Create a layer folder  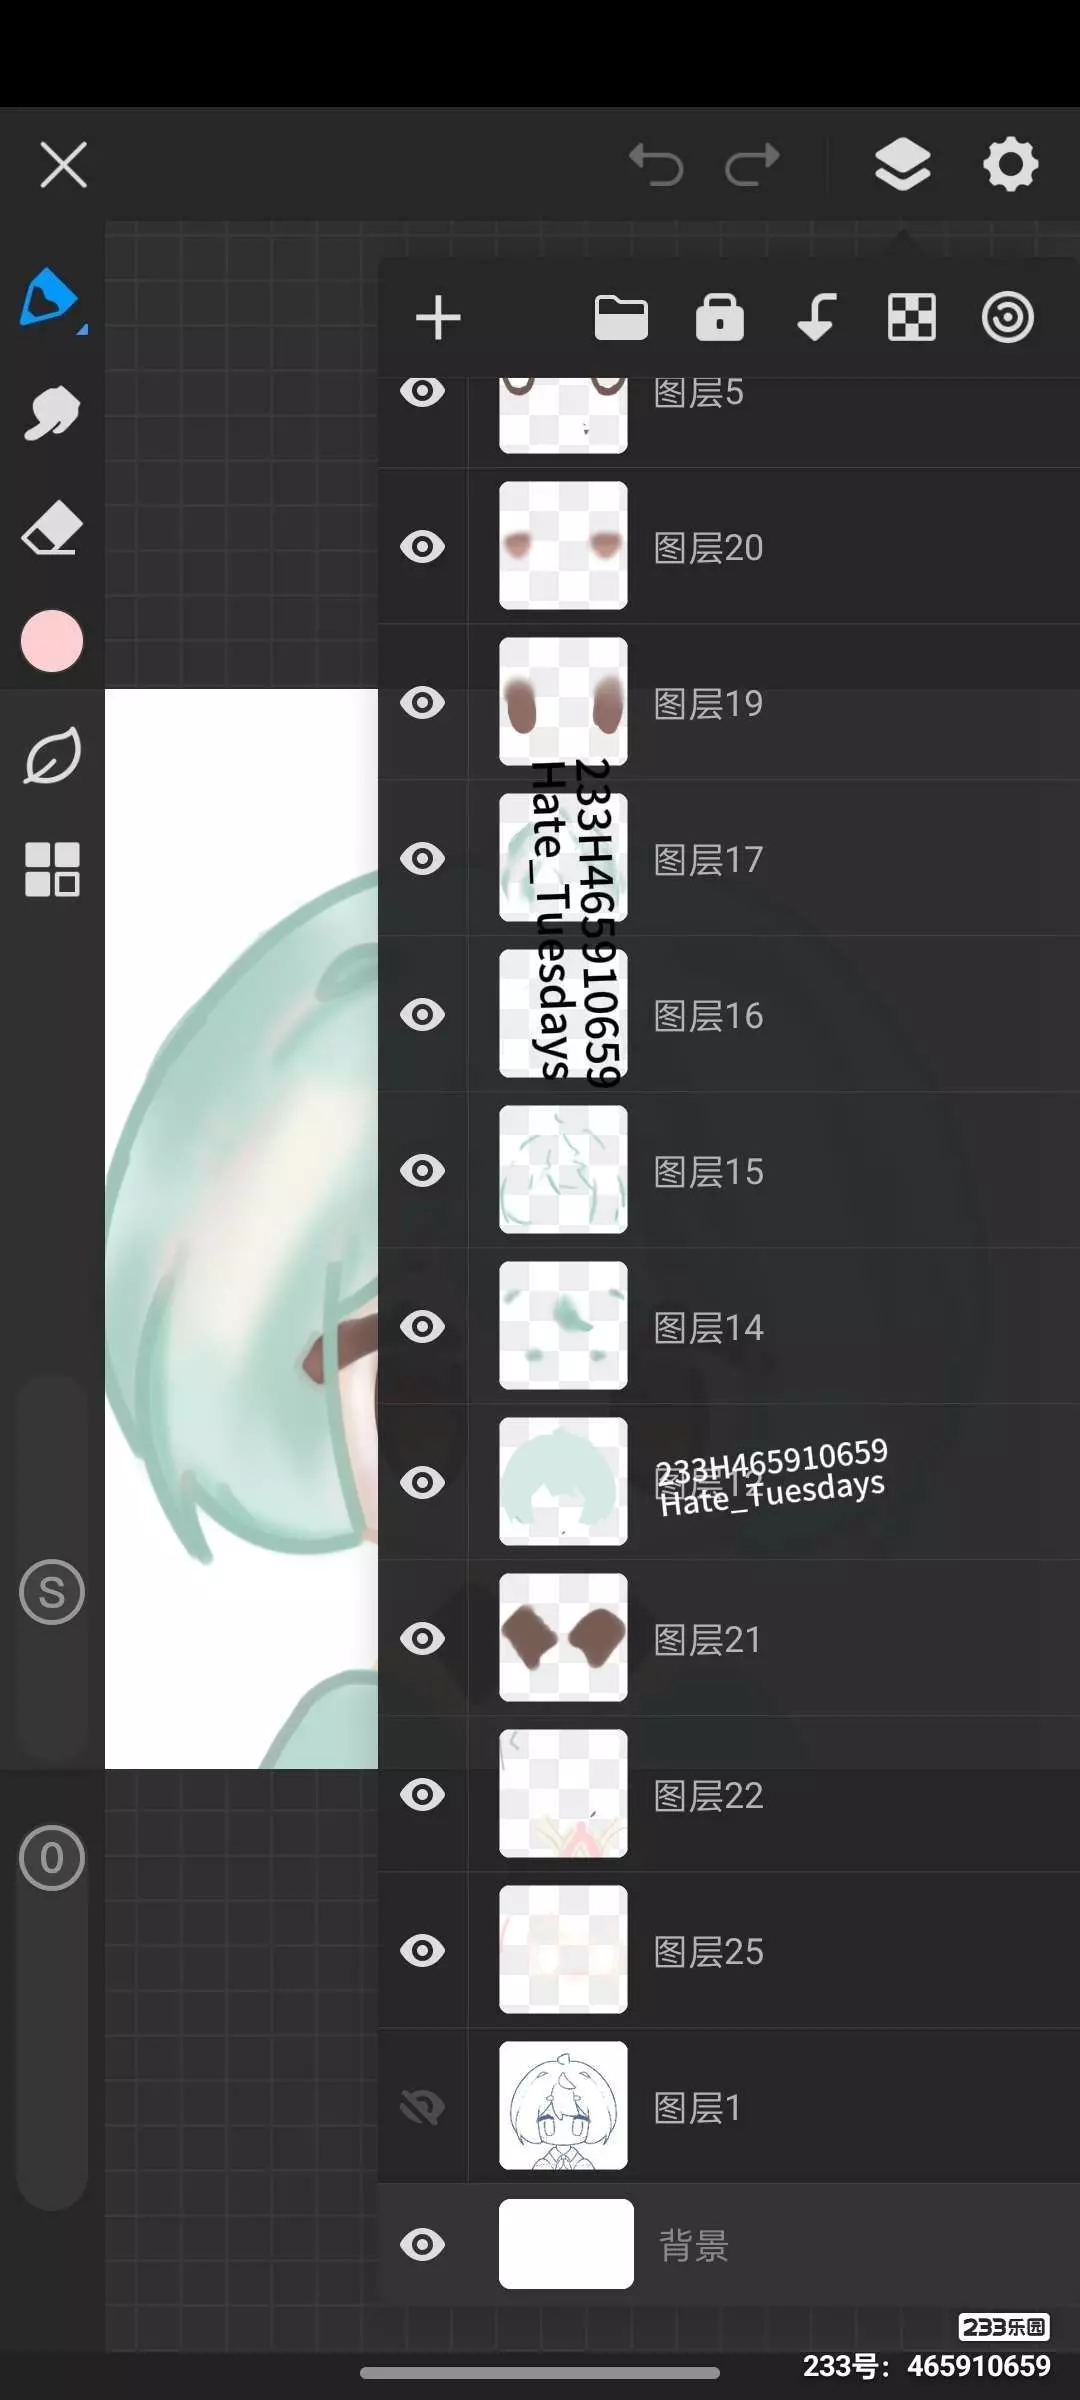click(621, 318)
